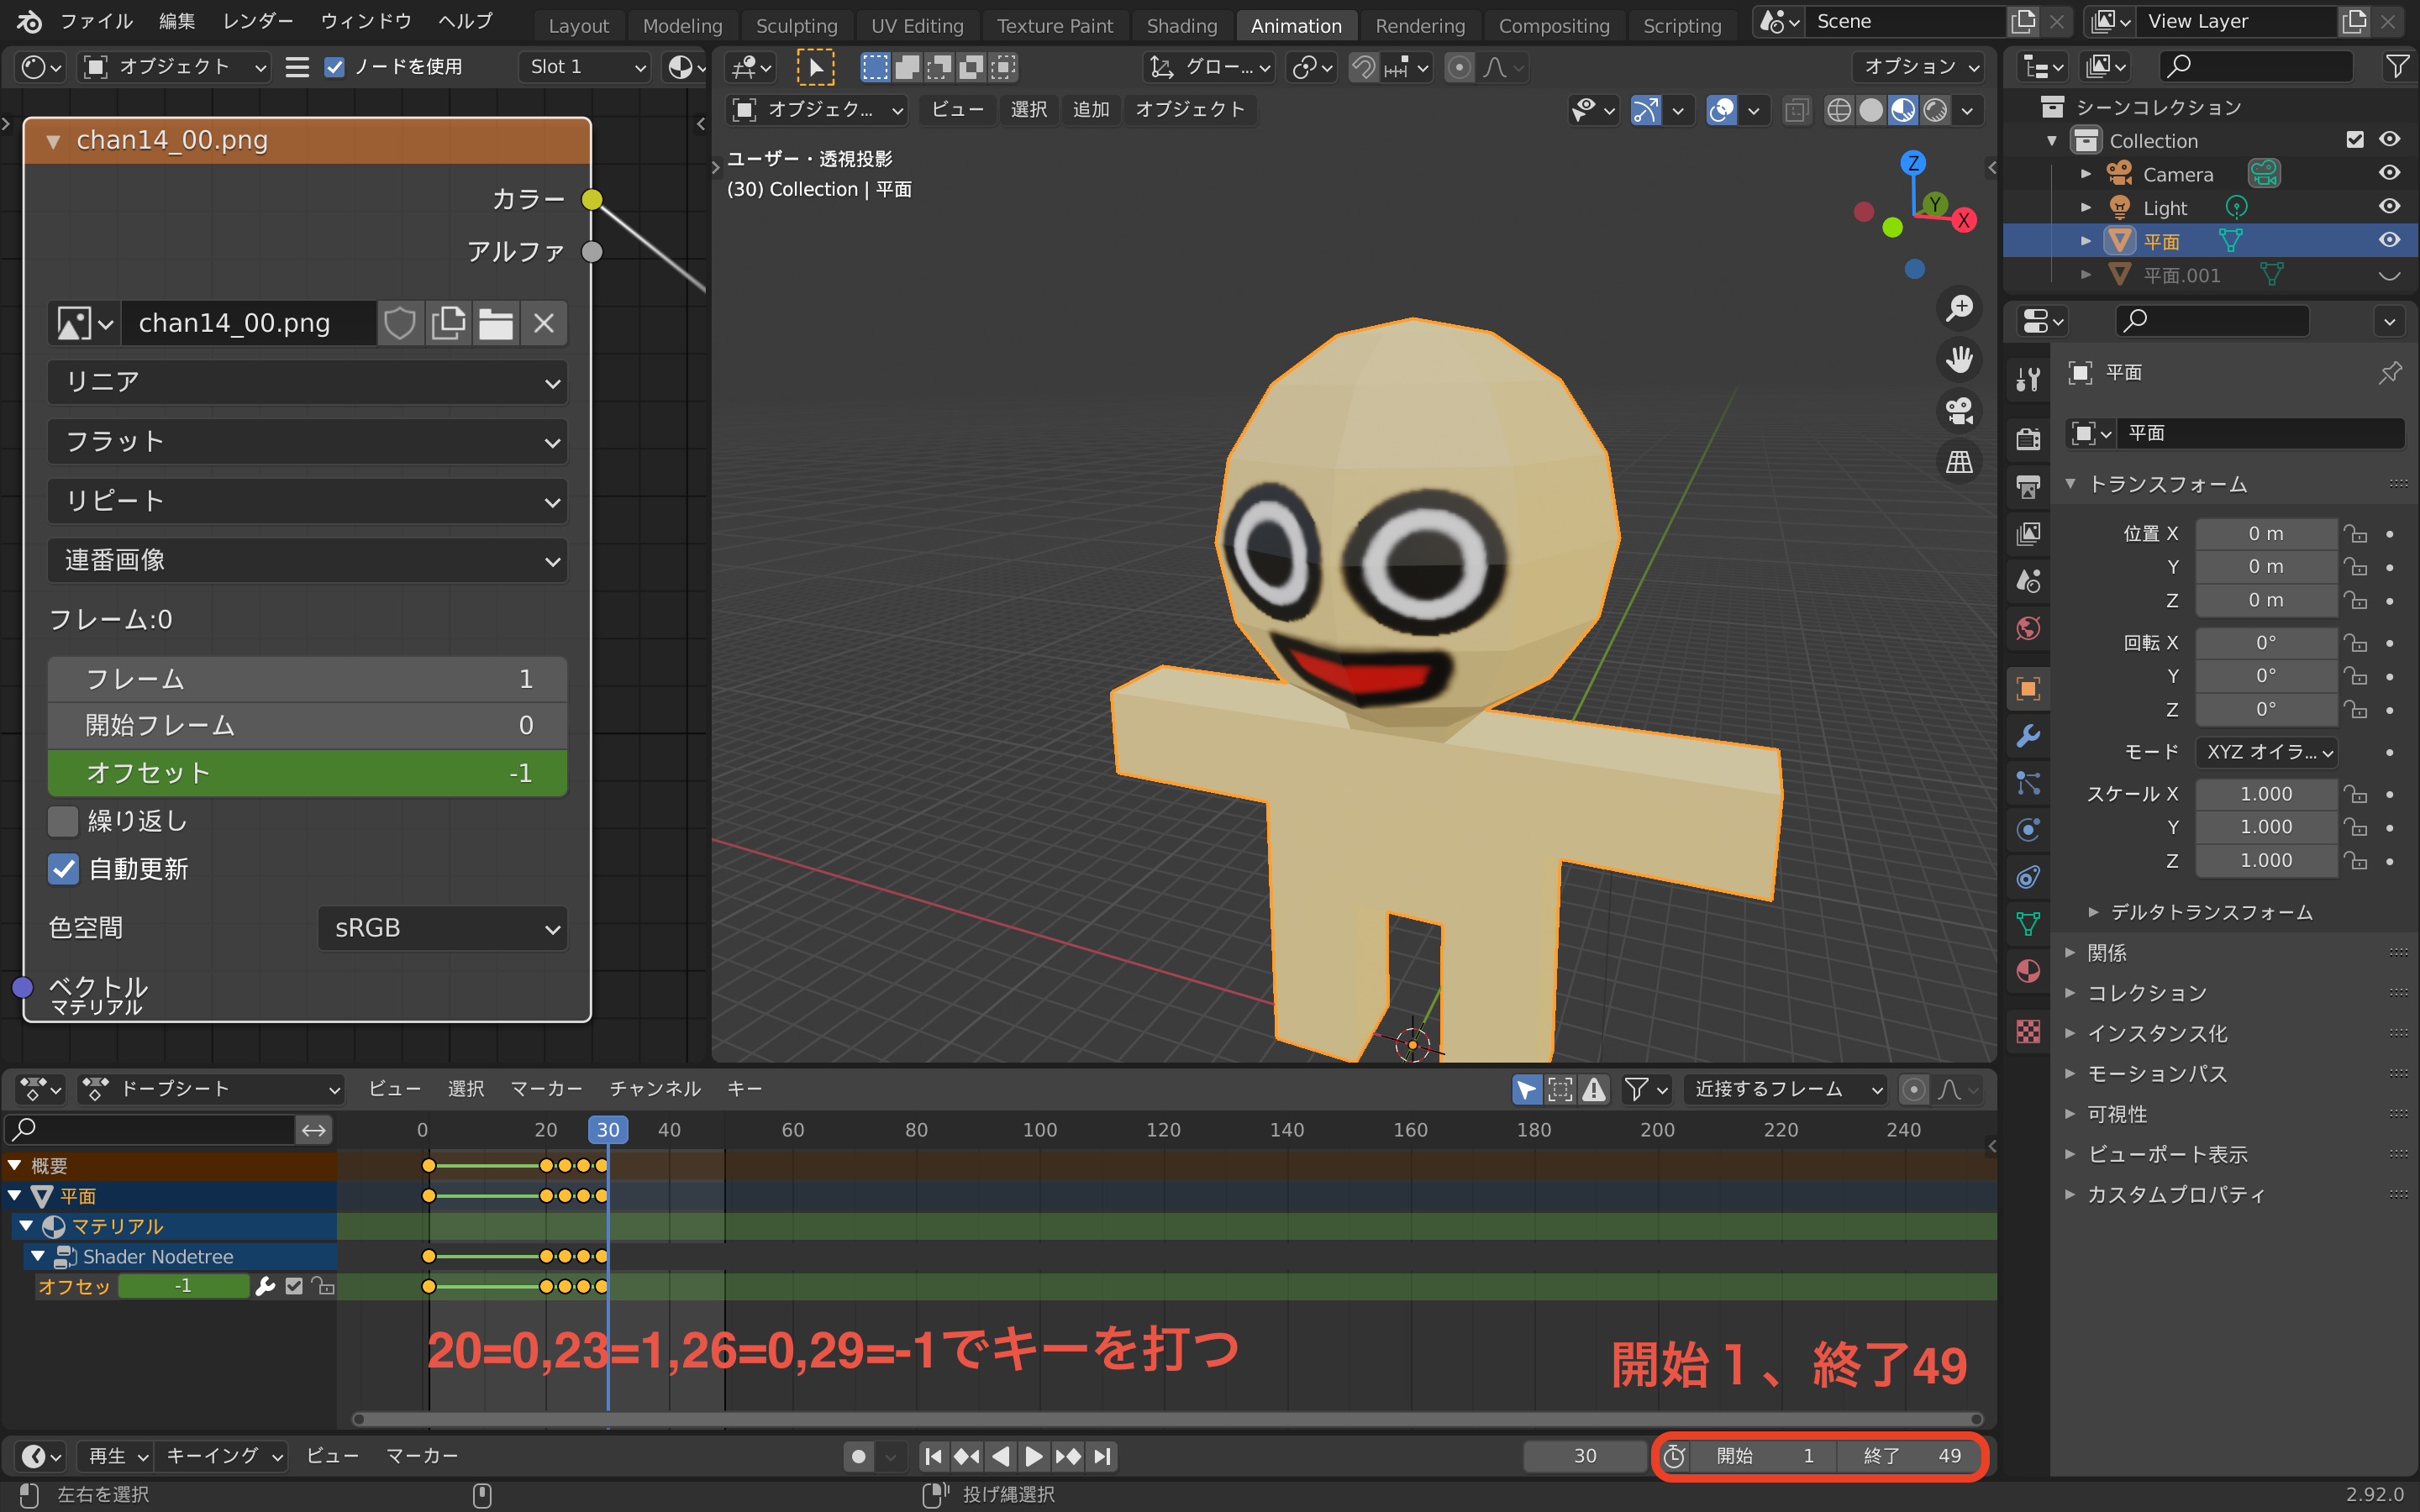Open the World properties (globe icon)

click(2028, 628)
